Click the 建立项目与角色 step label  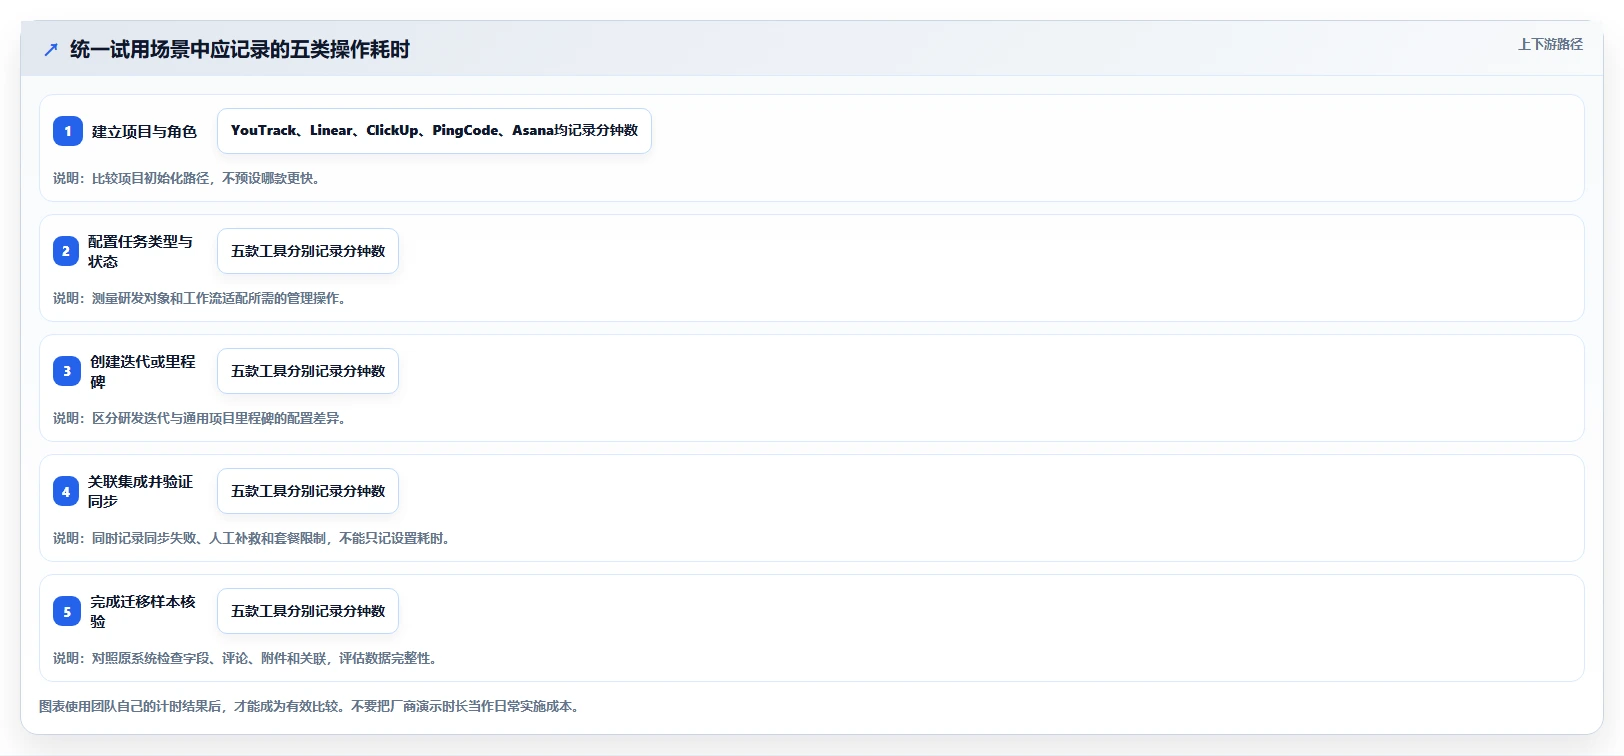click(x=144, y=131)
